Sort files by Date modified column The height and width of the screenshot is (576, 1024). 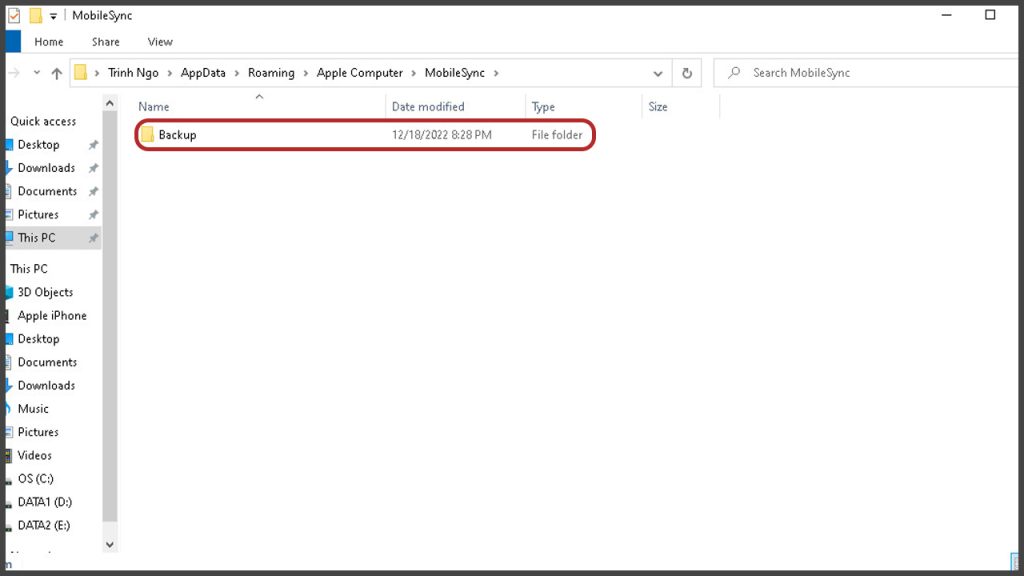[428, 107]
